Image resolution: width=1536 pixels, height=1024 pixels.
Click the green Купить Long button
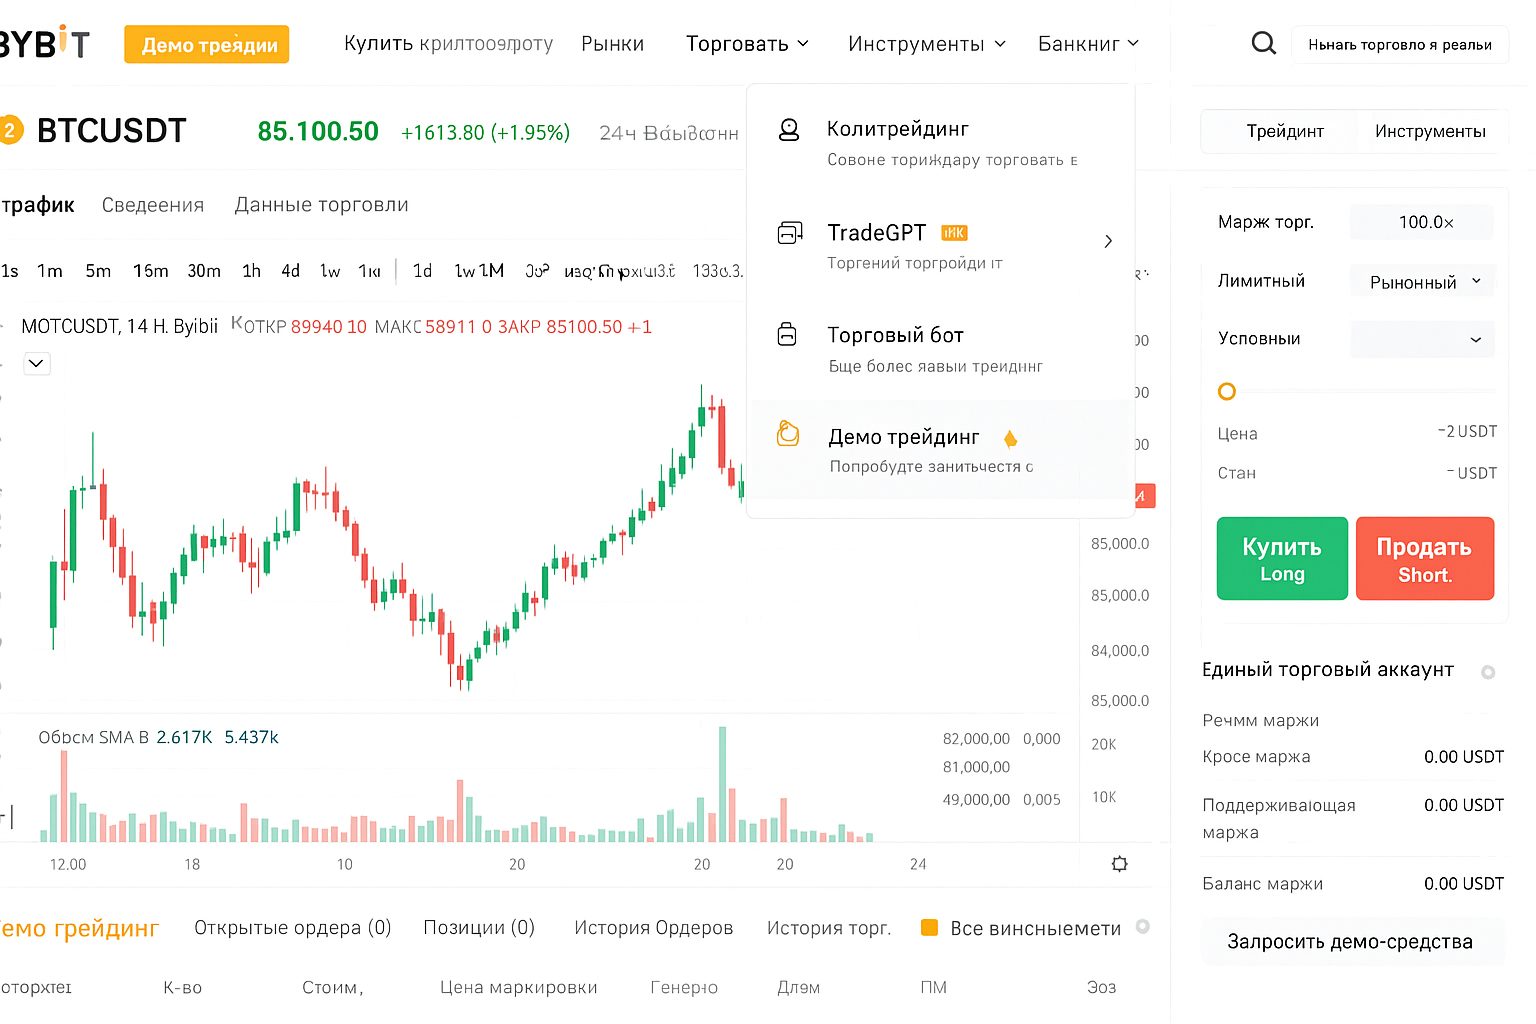(1282, 559)
